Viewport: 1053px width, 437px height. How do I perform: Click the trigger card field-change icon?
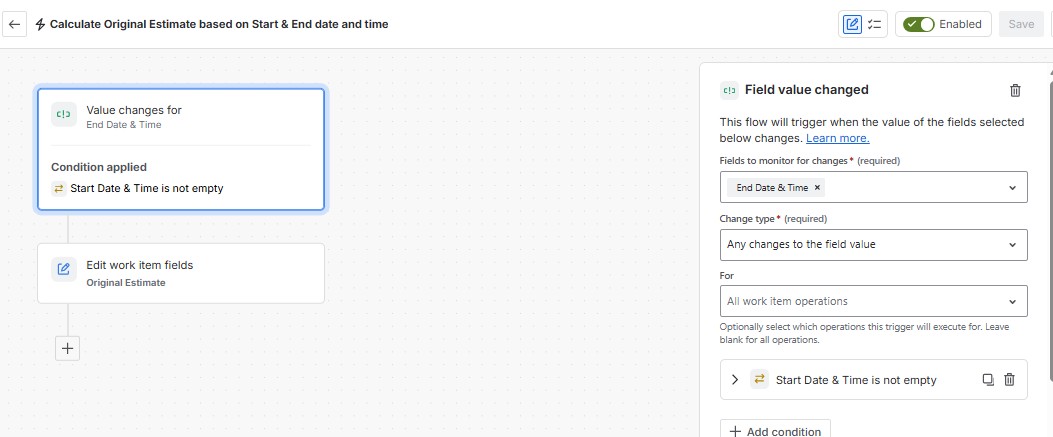[64, 114]
